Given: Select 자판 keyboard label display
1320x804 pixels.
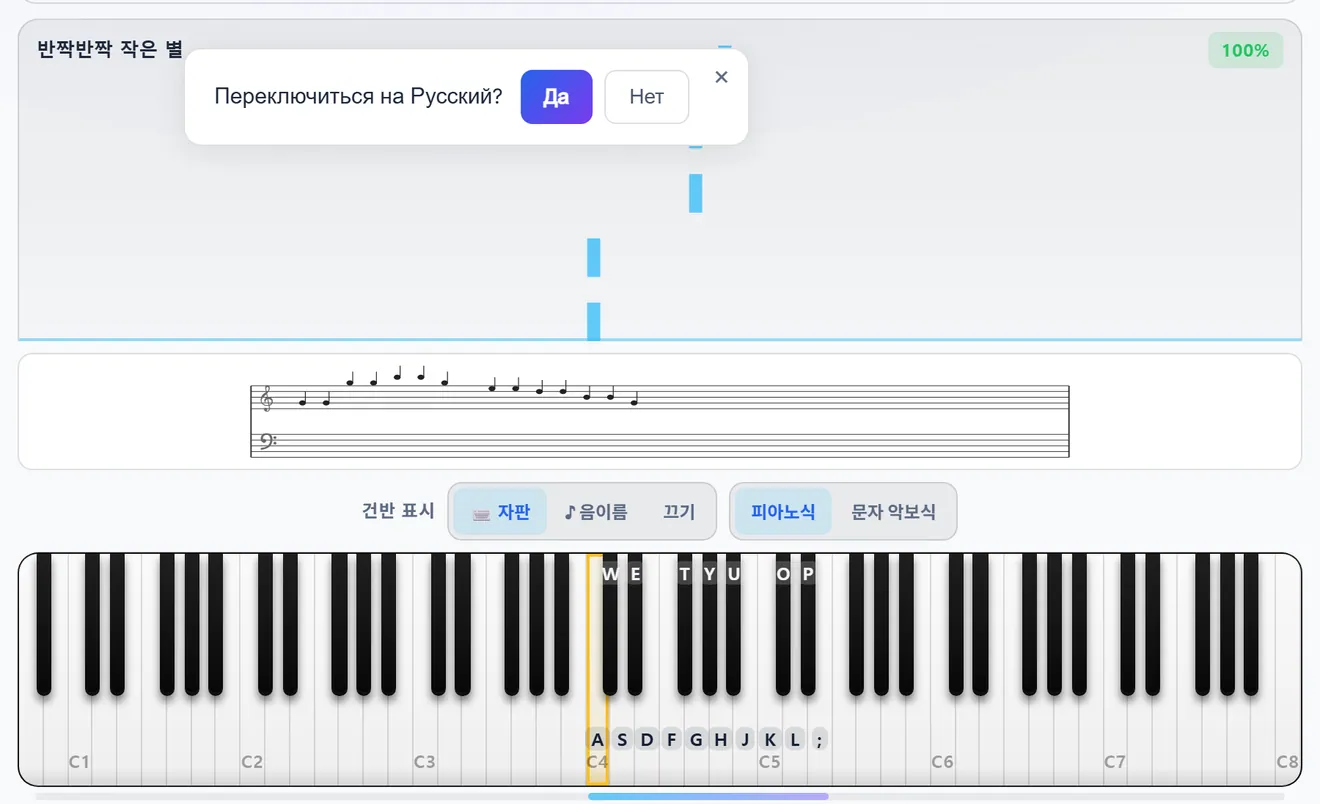Looking at the screenshot, I should click(x=500, y=512).
